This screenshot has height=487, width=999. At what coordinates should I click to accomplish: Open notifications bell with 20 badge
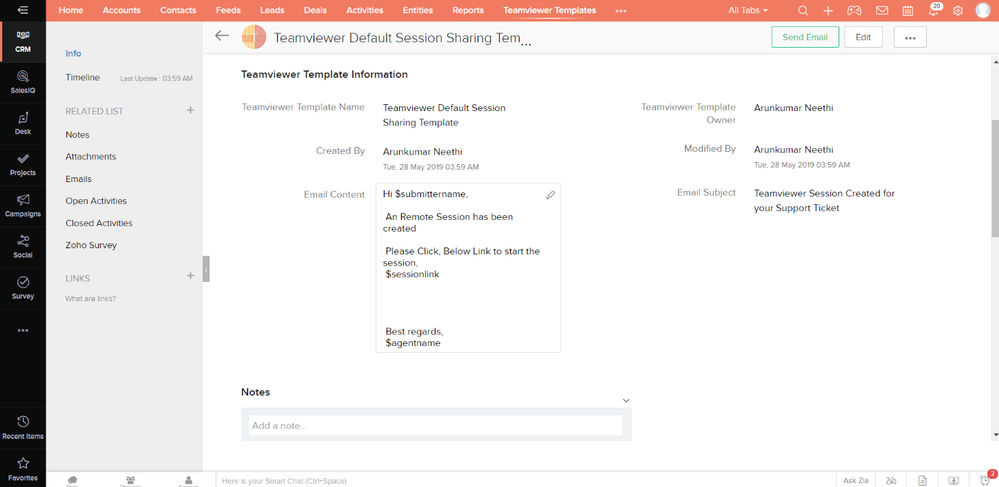pyautogui.click(x=935, y=10)
